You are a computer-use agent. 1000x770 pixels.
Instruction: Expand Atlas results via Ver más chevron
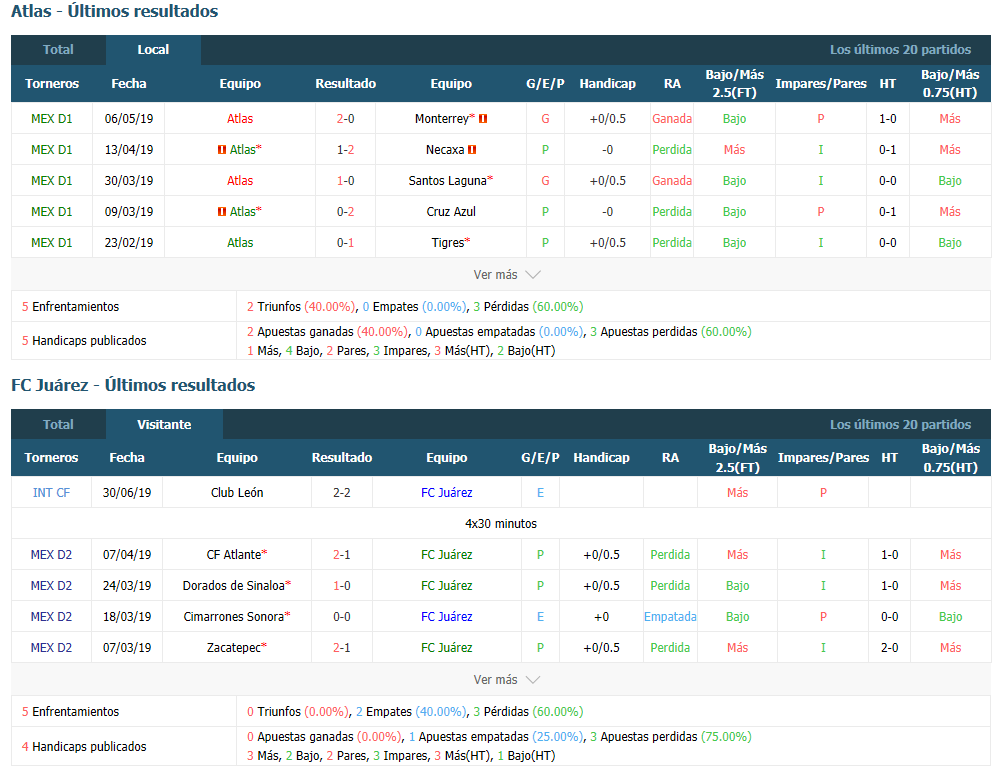(x=533, y=275)
